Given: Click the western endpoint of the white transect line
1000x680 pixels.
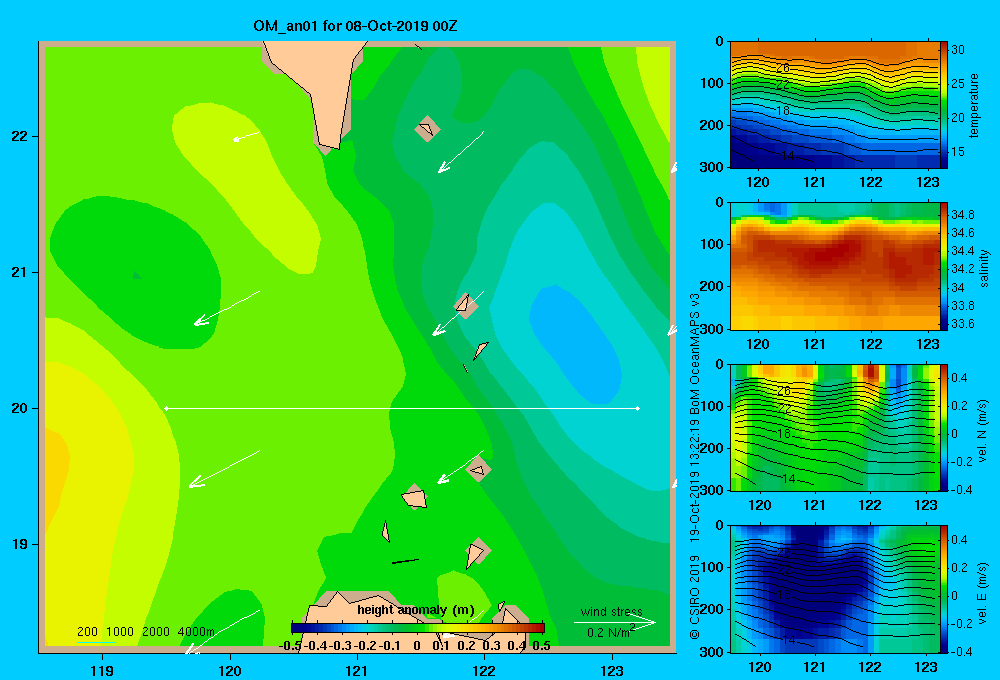Looking at the screenshot, I should point(166,408).
